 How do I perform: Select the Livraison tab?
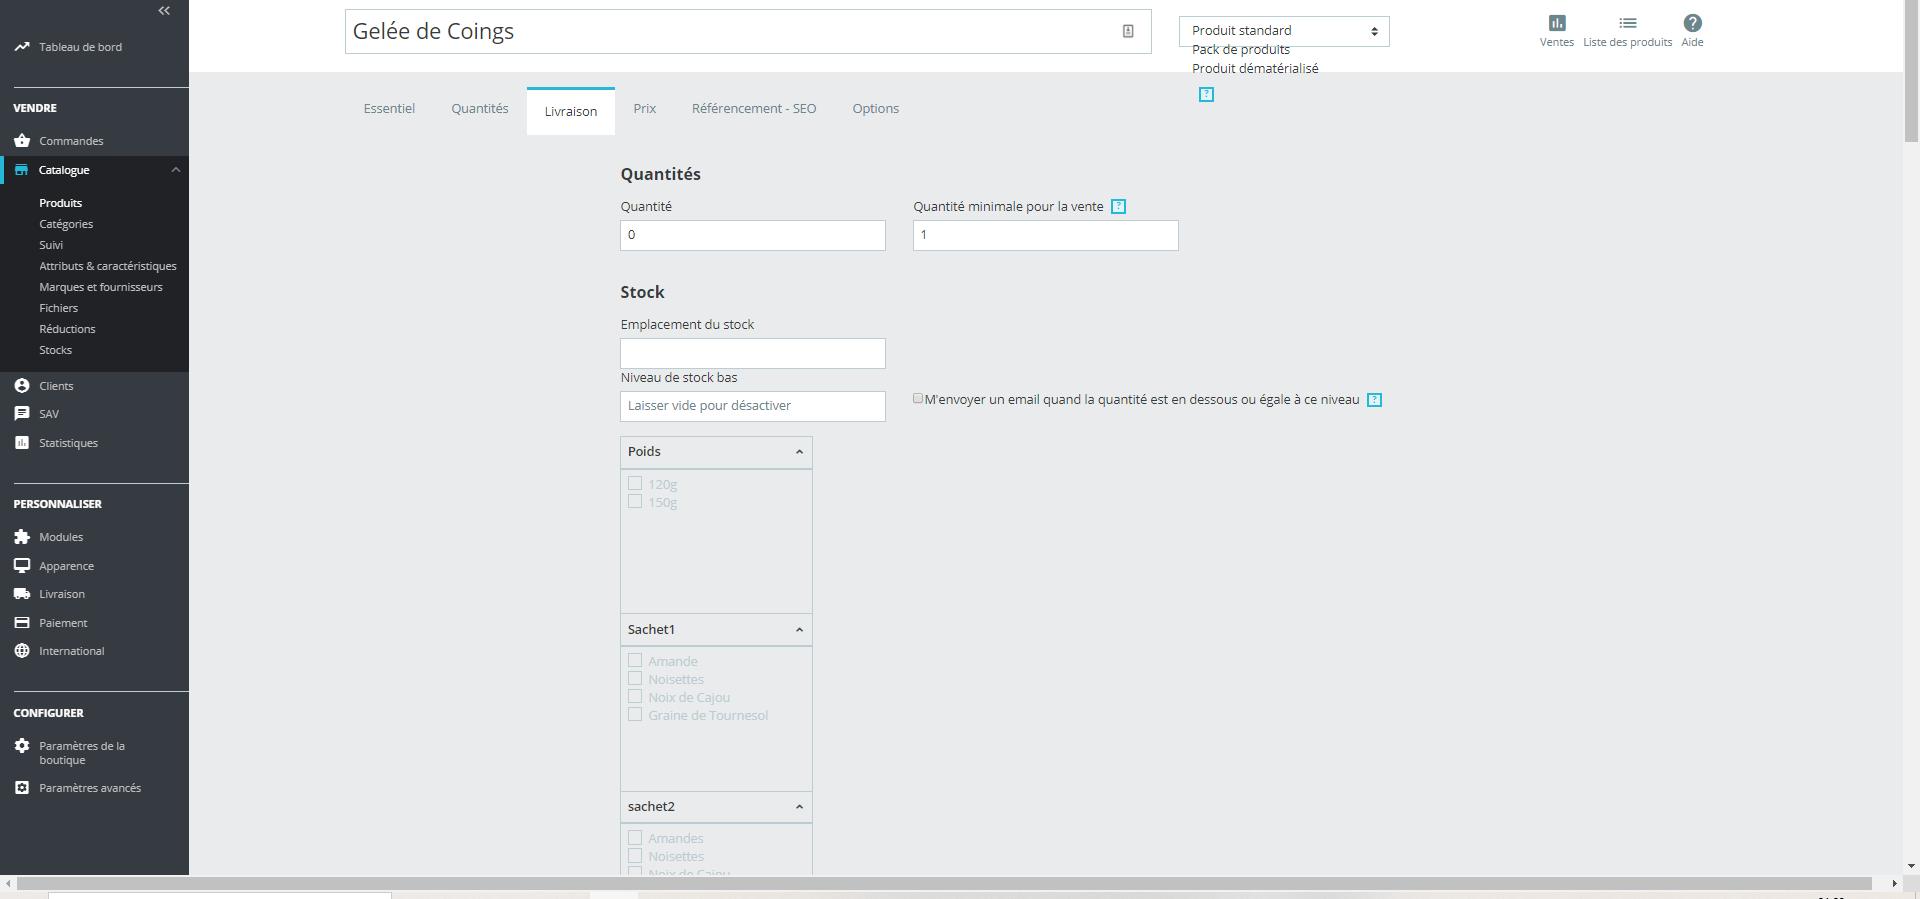[571, 111]
